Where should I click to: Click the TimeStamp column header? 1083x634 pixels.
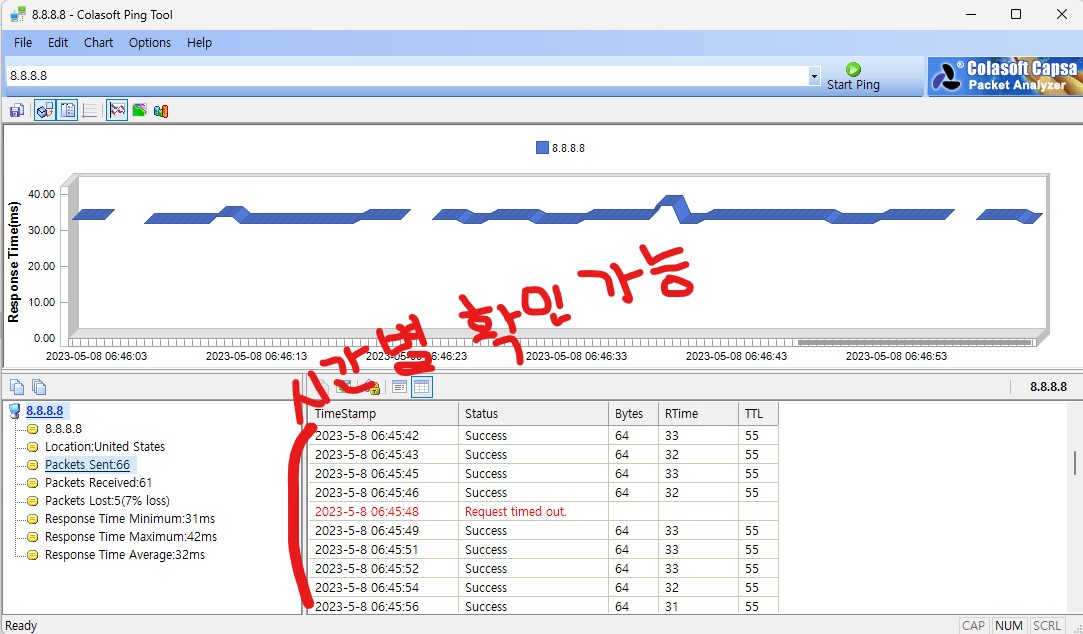point(383,414)
